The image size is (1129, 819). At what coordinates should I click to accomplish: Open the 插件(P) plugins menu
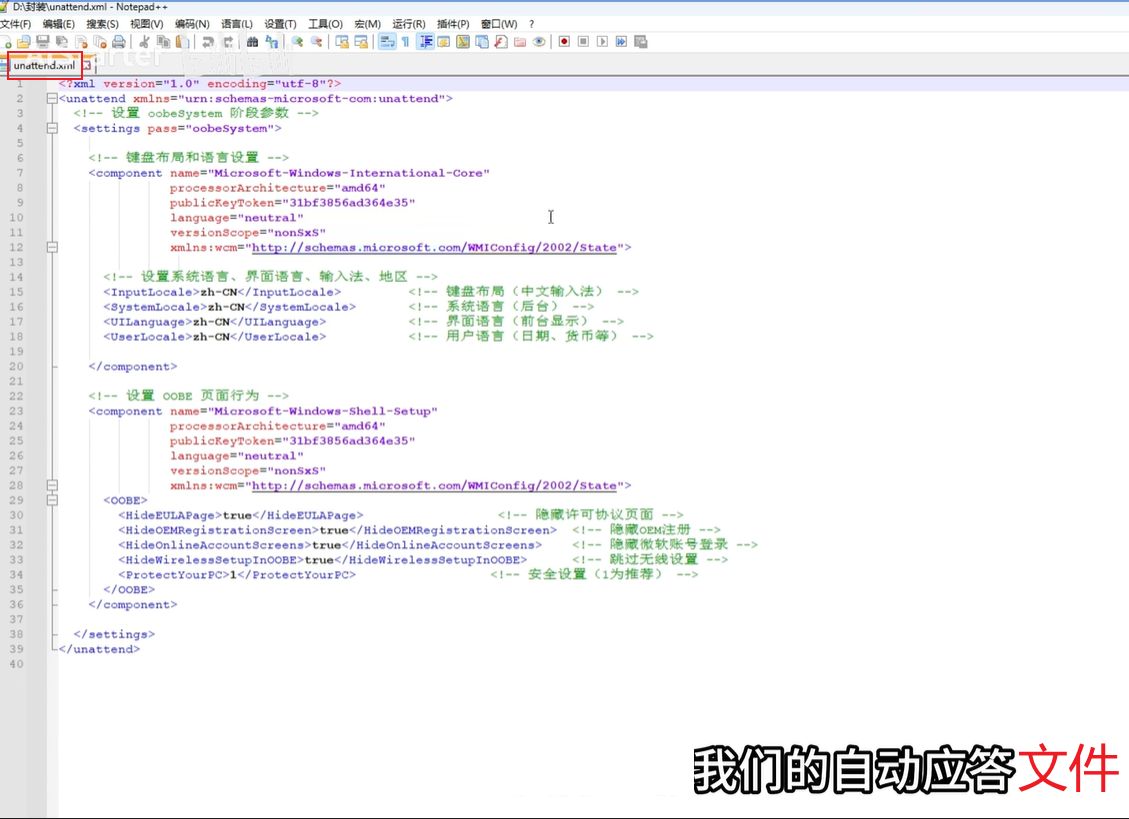click(453, 23)
